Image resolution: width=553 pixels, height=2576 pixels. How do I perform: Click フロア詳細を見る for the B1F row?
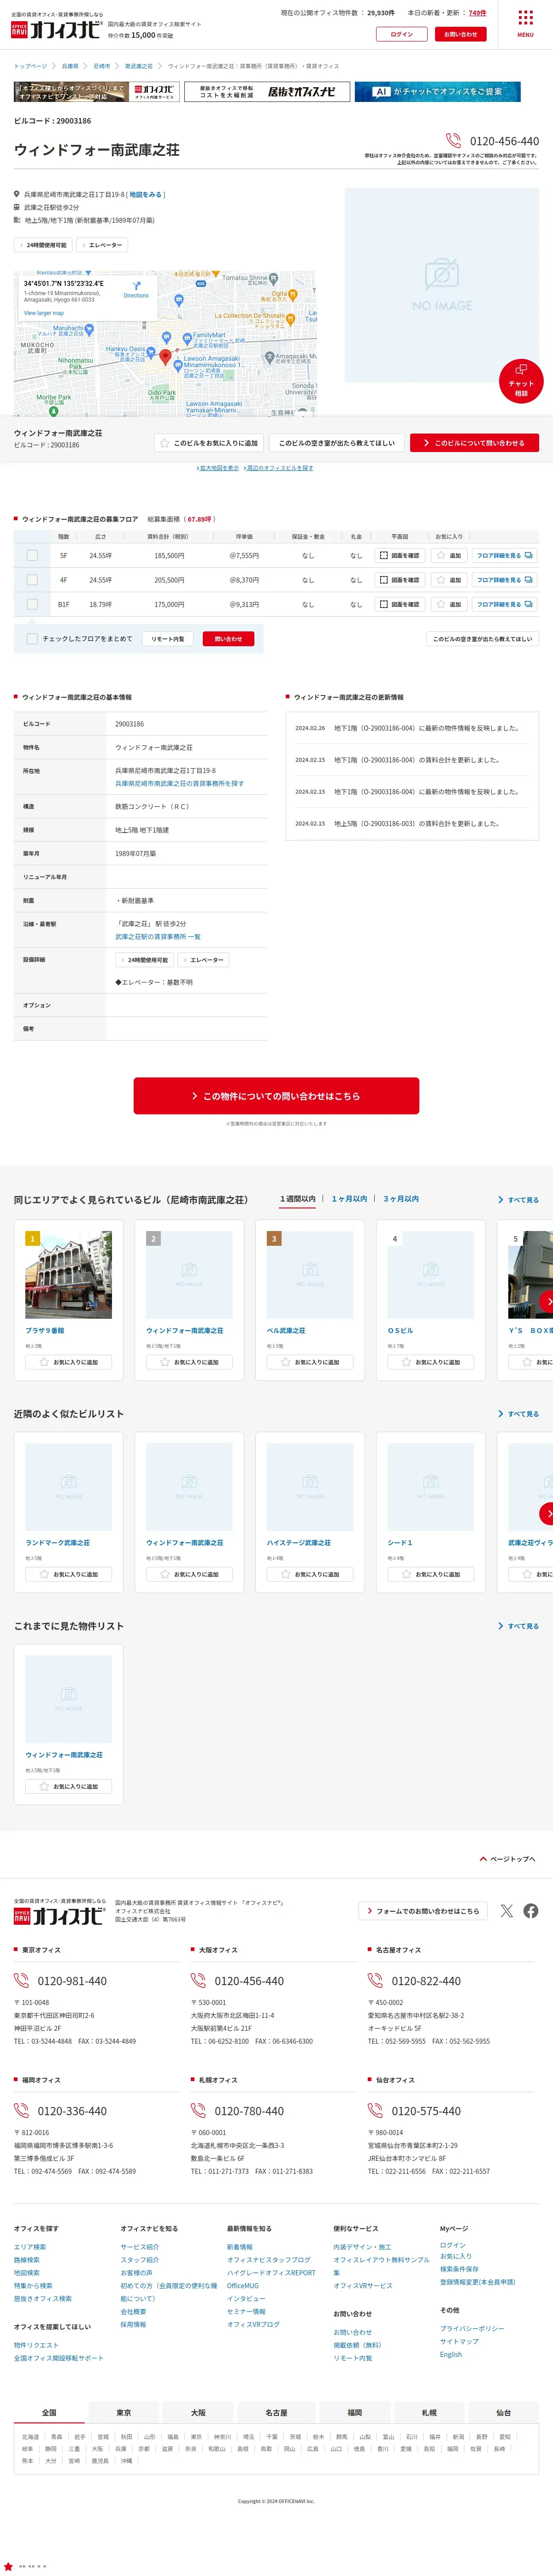click(x=505, y=604)
